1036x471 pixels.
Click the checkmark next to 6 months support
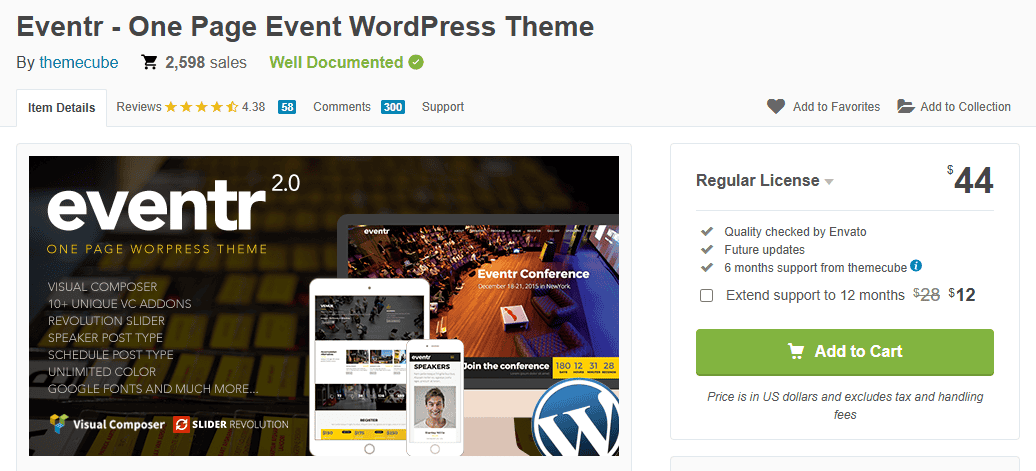click(x=707, y=268)
